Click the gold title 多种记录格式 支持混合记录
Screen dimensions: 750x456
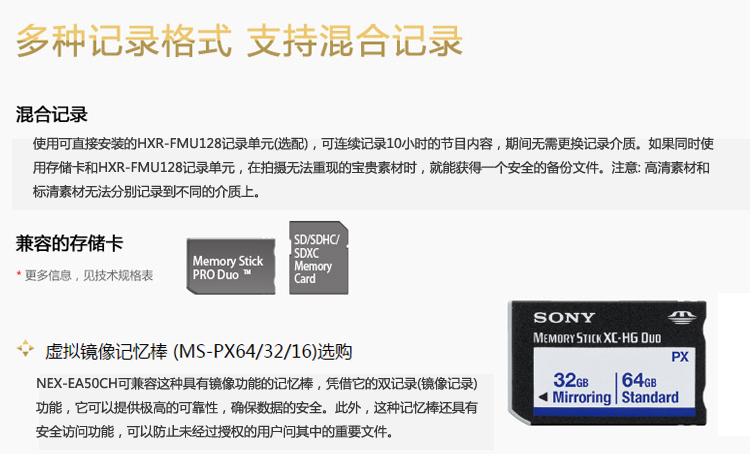pos(240,41)
